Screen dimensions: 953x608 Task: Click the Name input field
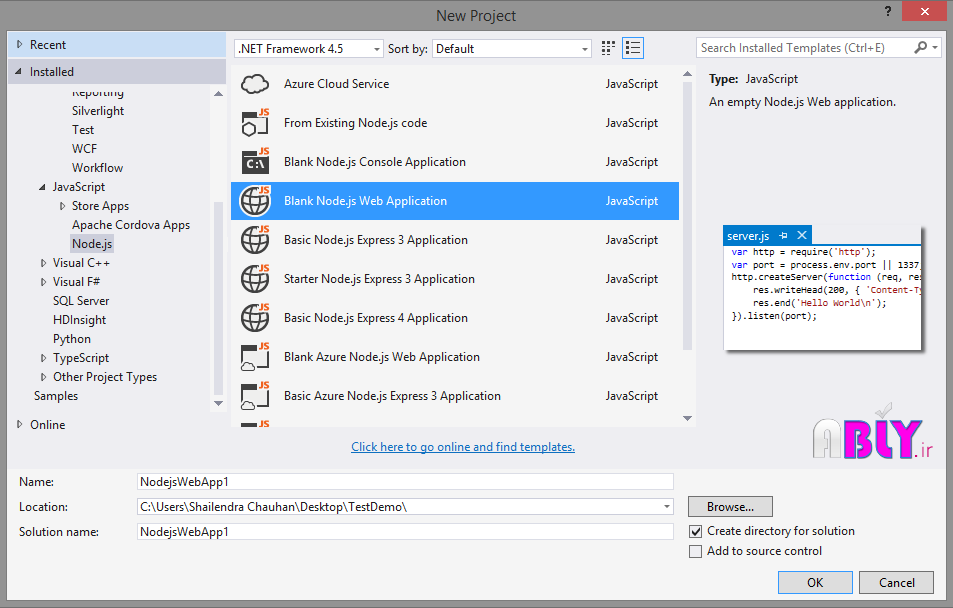(x=405, y=482)
